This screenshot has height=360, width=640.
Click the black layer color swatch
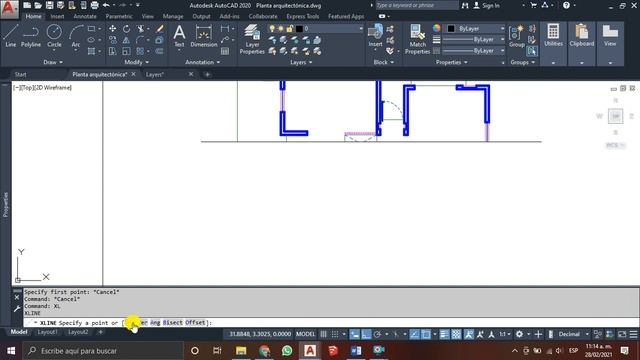(x=299, y=29)
